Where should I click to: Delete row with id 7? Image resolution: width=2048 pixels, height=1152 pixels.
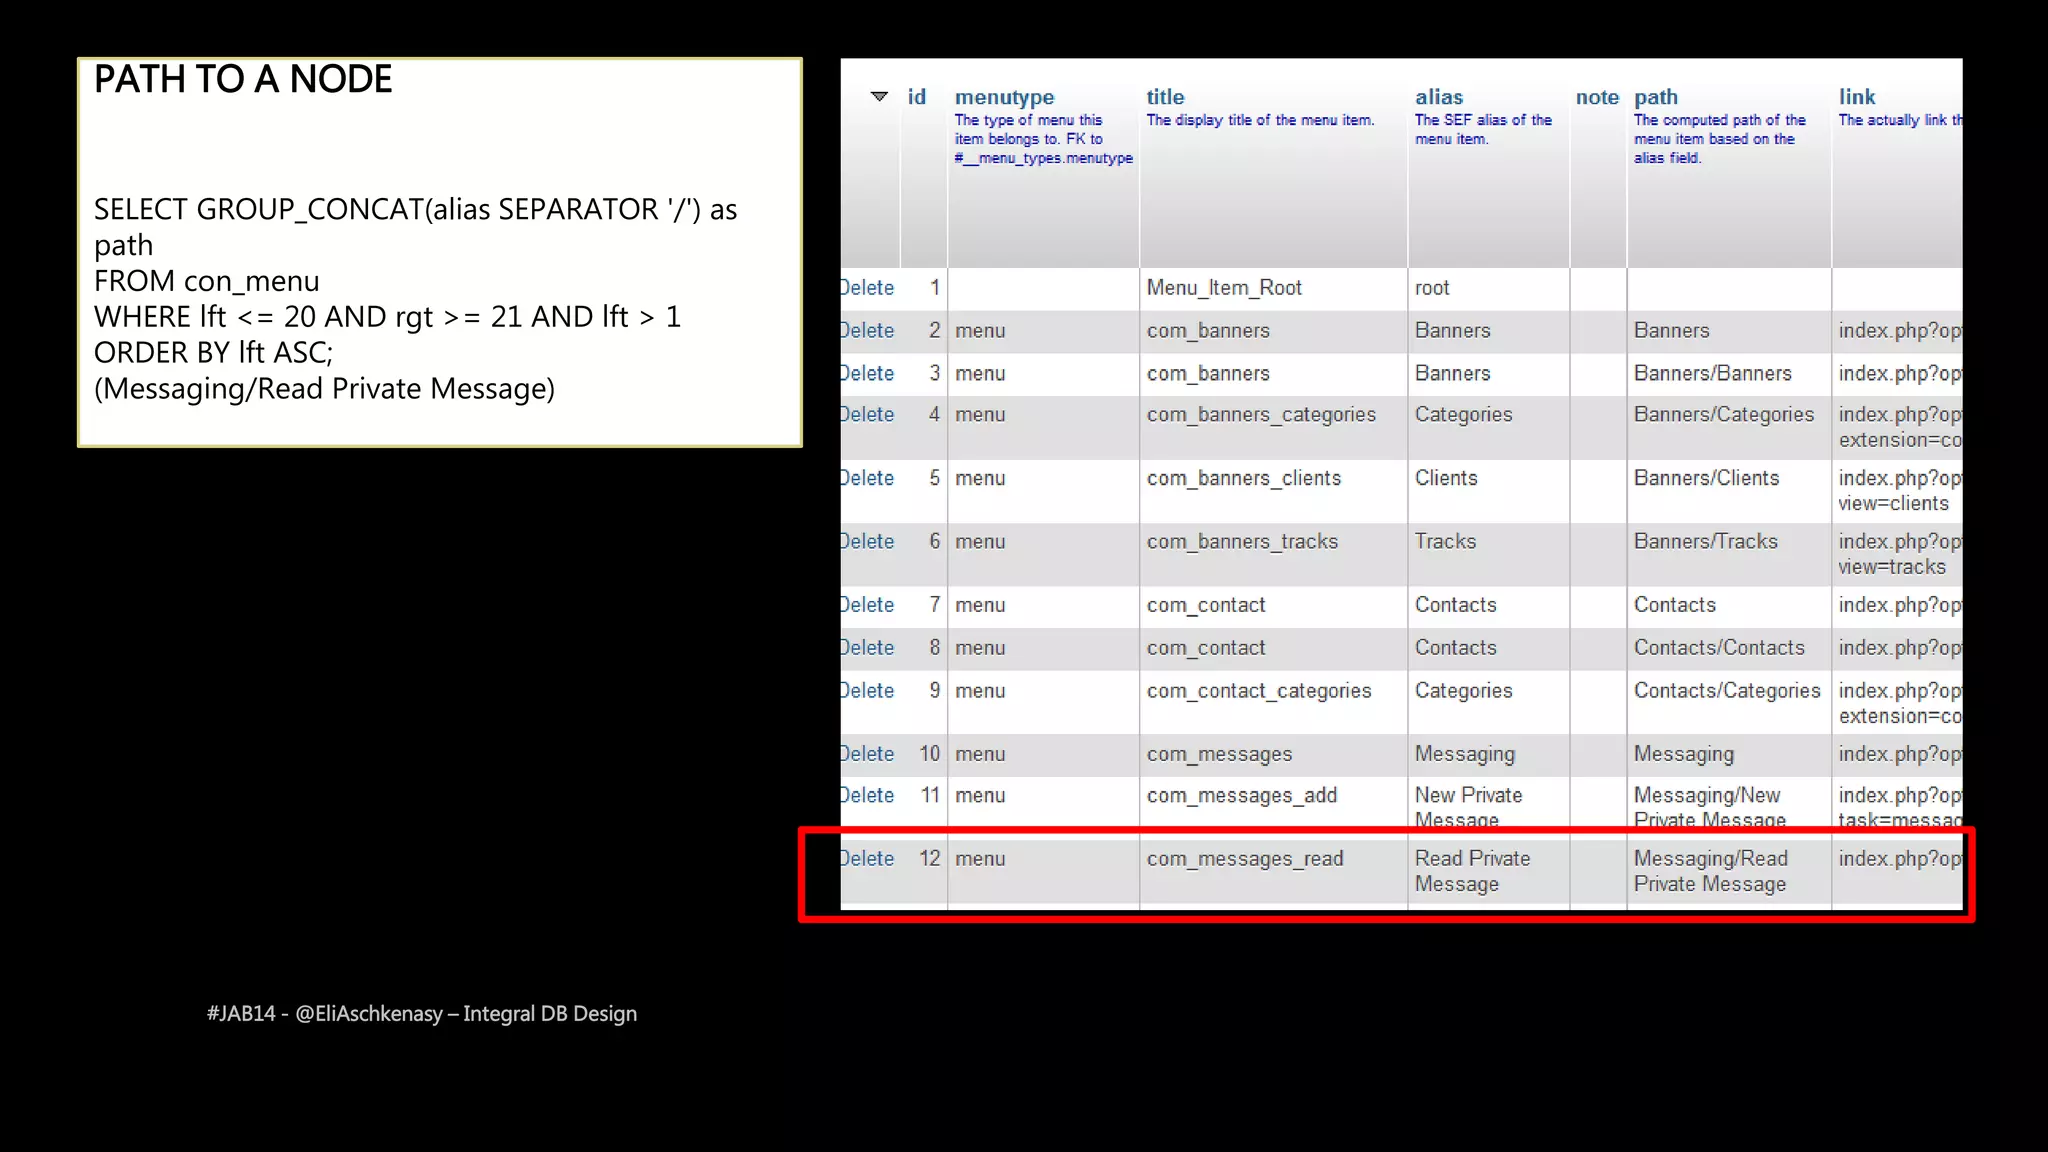click(867, 605)
